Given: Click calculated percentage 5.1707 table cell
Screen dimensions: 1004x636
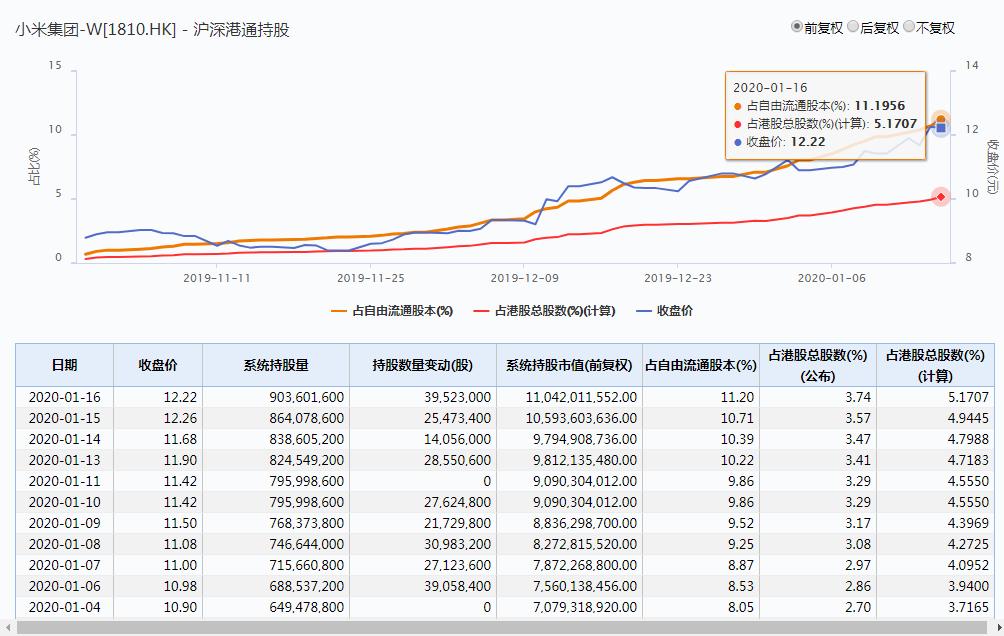Looking at the screenshot, I should coord(935,397).
